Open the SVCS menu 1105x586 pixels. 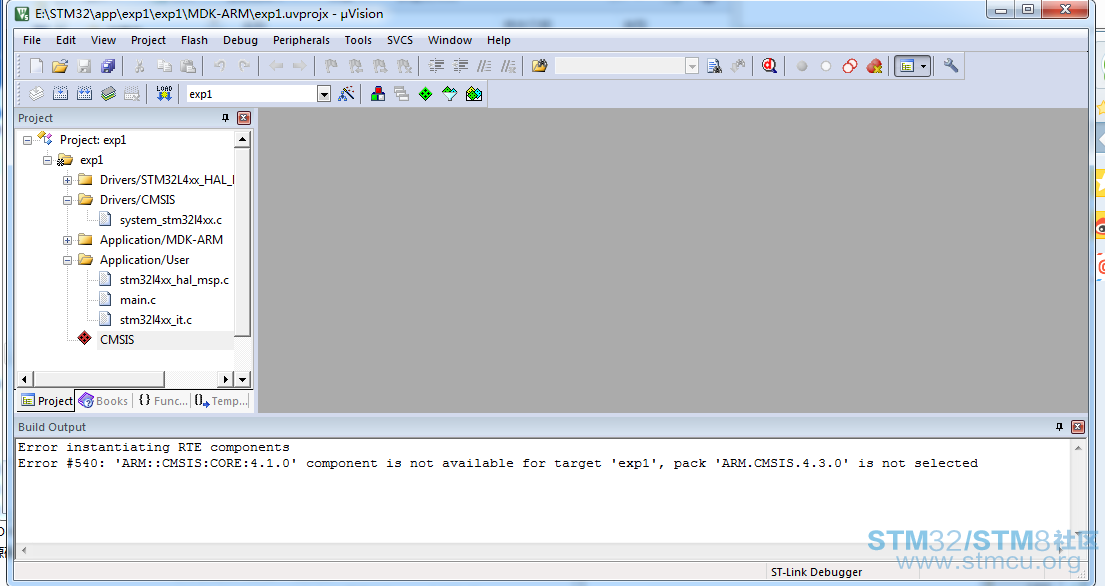coord(400,40)
